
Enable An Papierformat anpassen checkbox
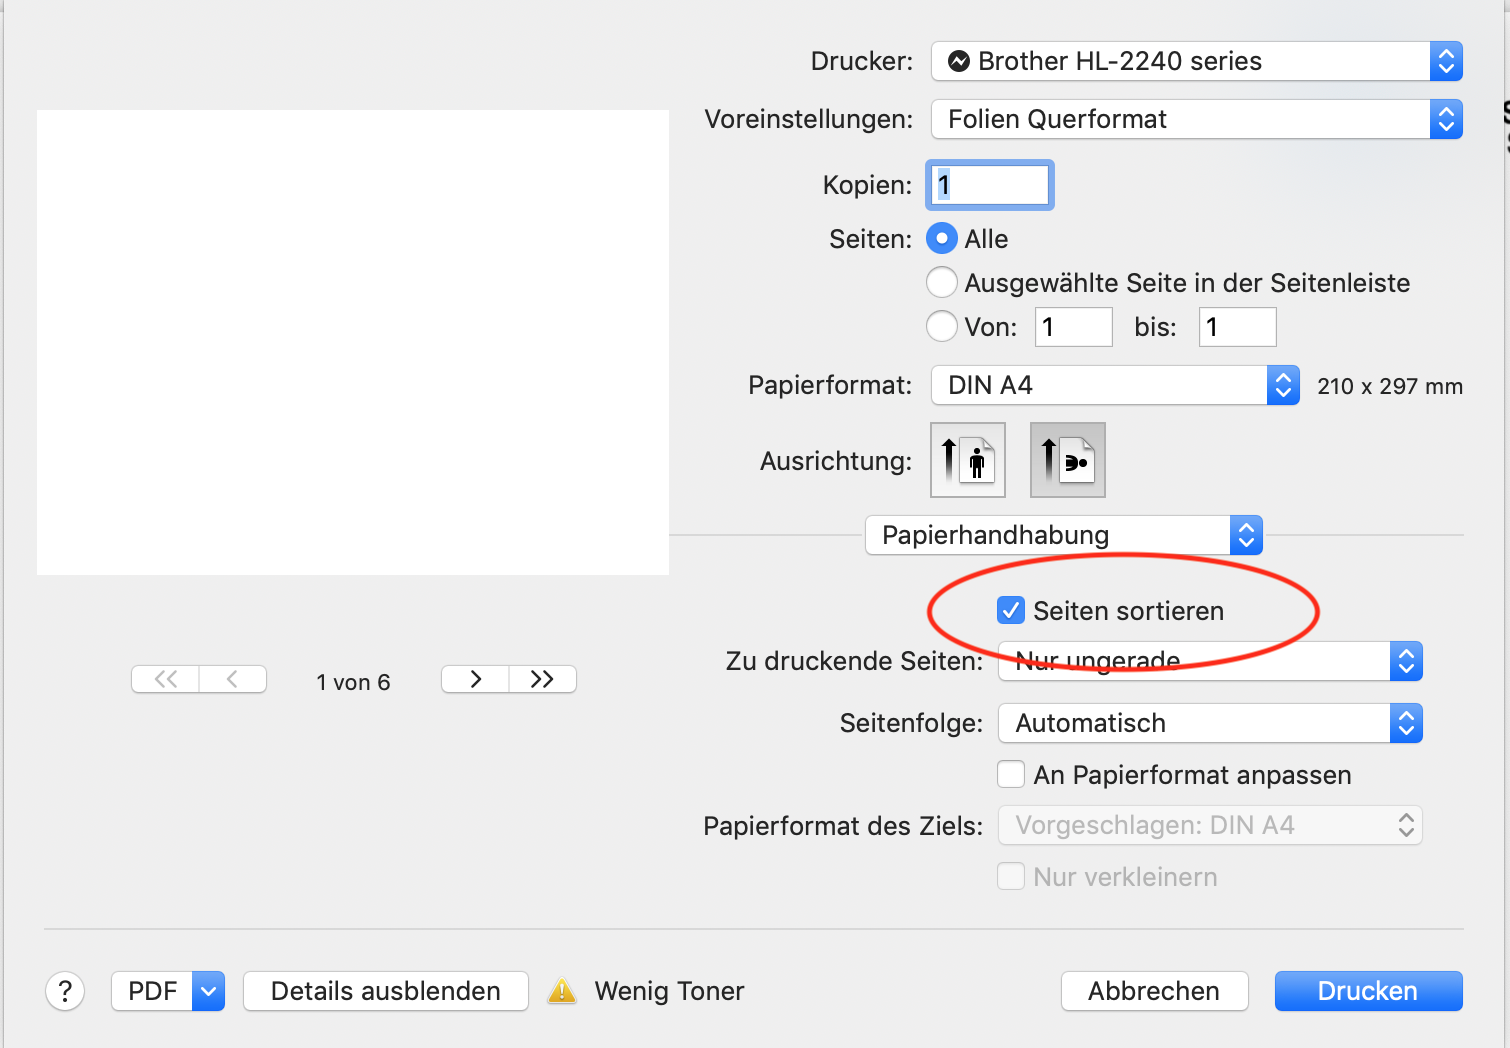[x=1011, y=774]
